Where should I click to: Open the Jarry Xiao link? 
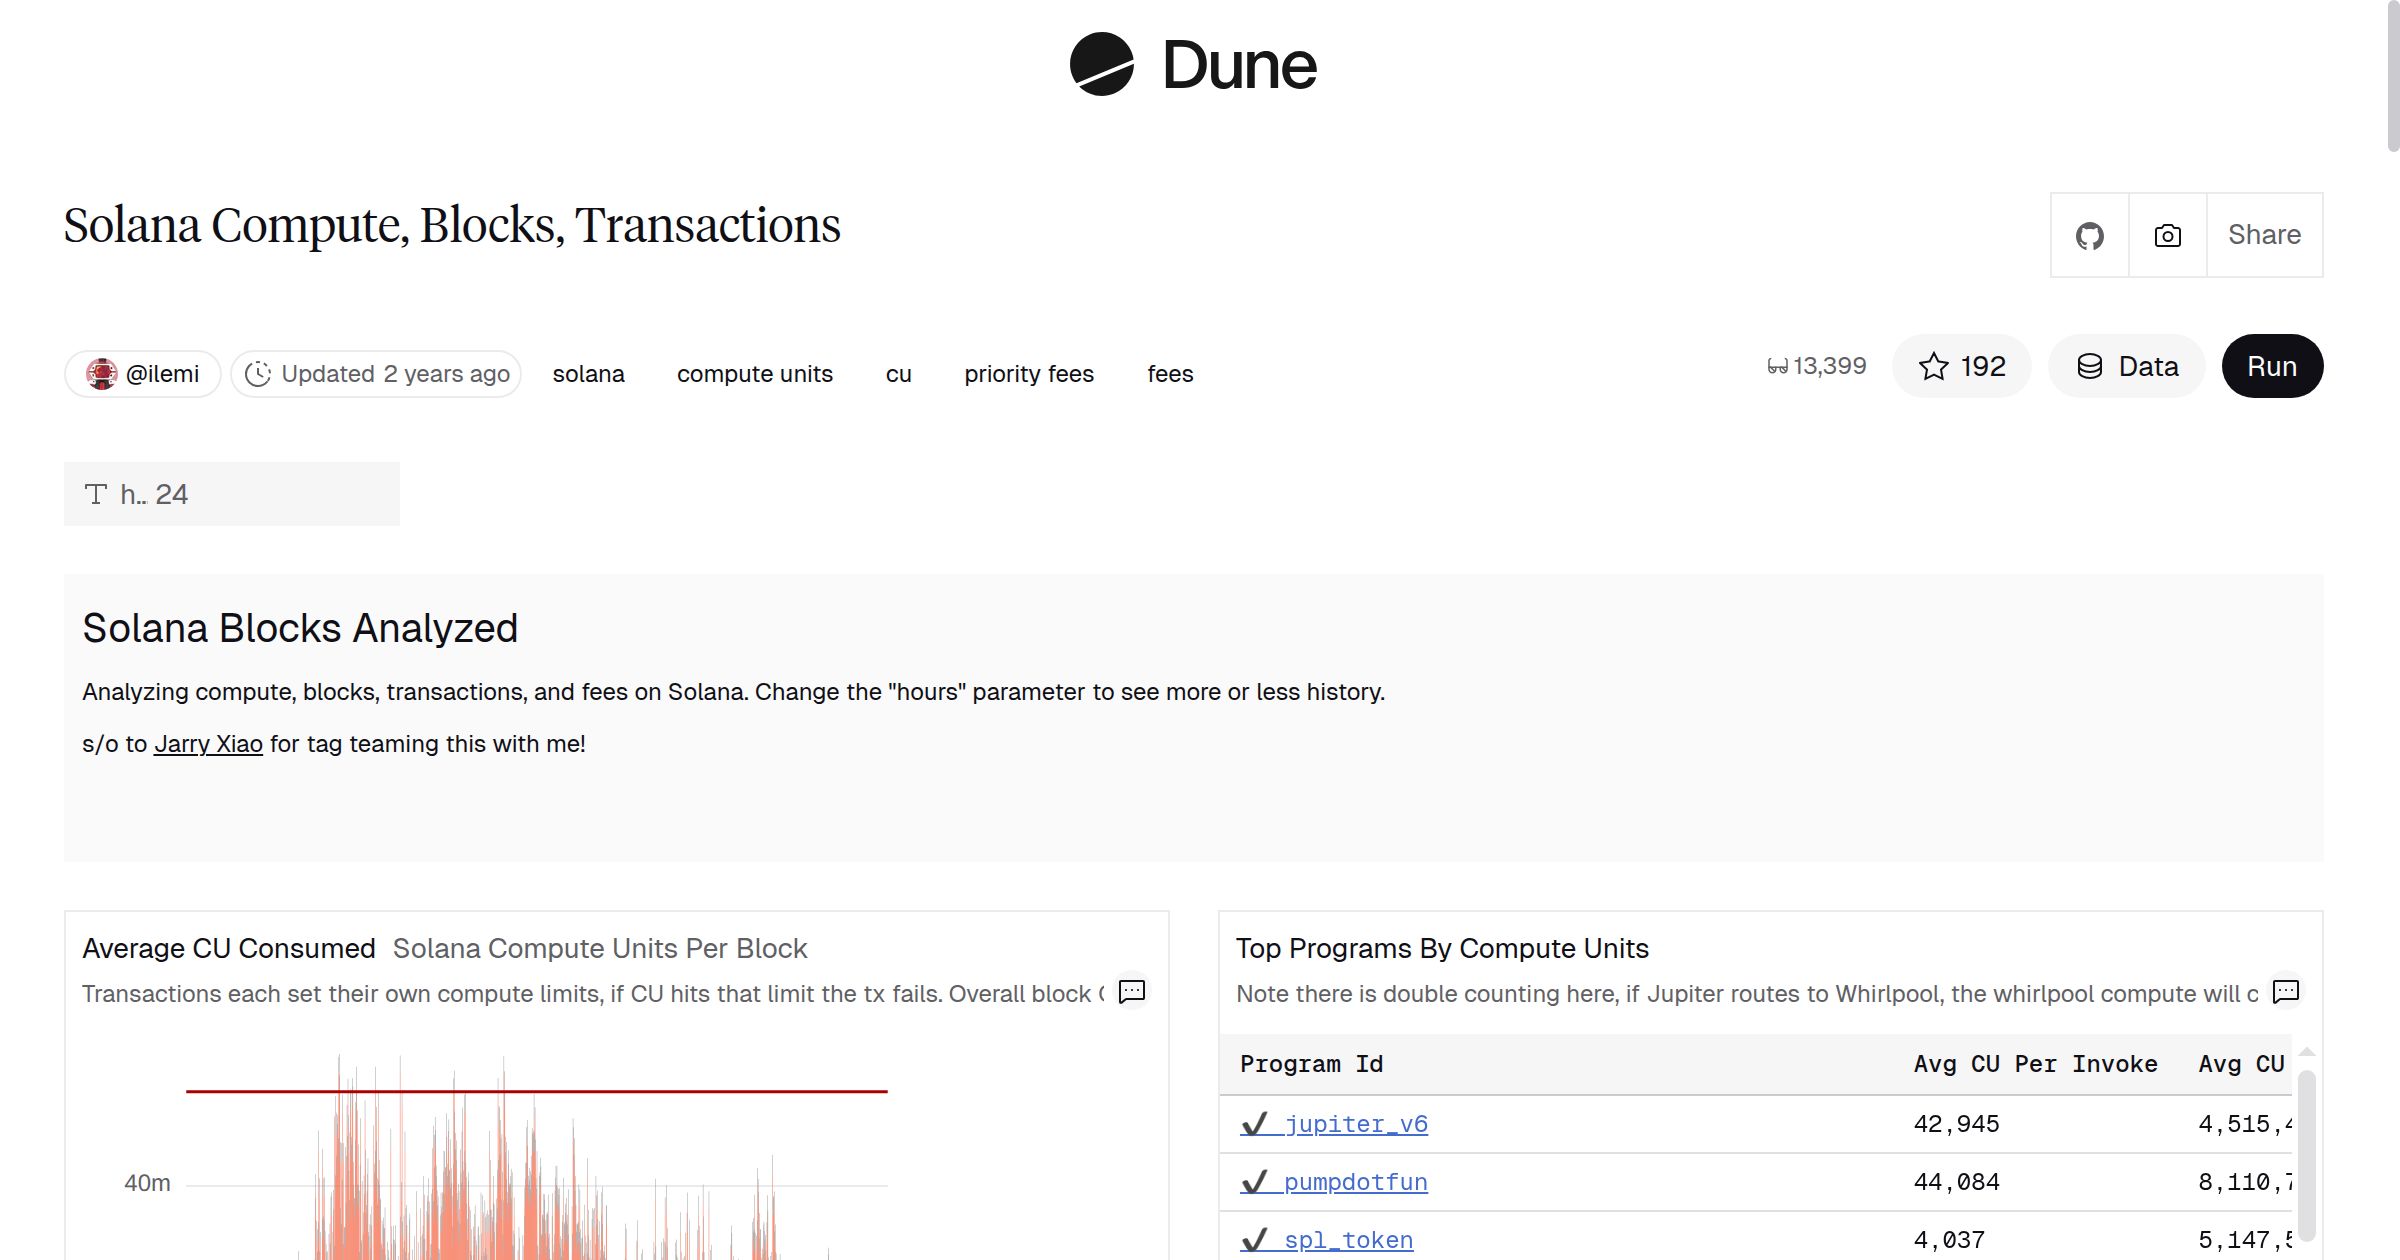[208, 743]
